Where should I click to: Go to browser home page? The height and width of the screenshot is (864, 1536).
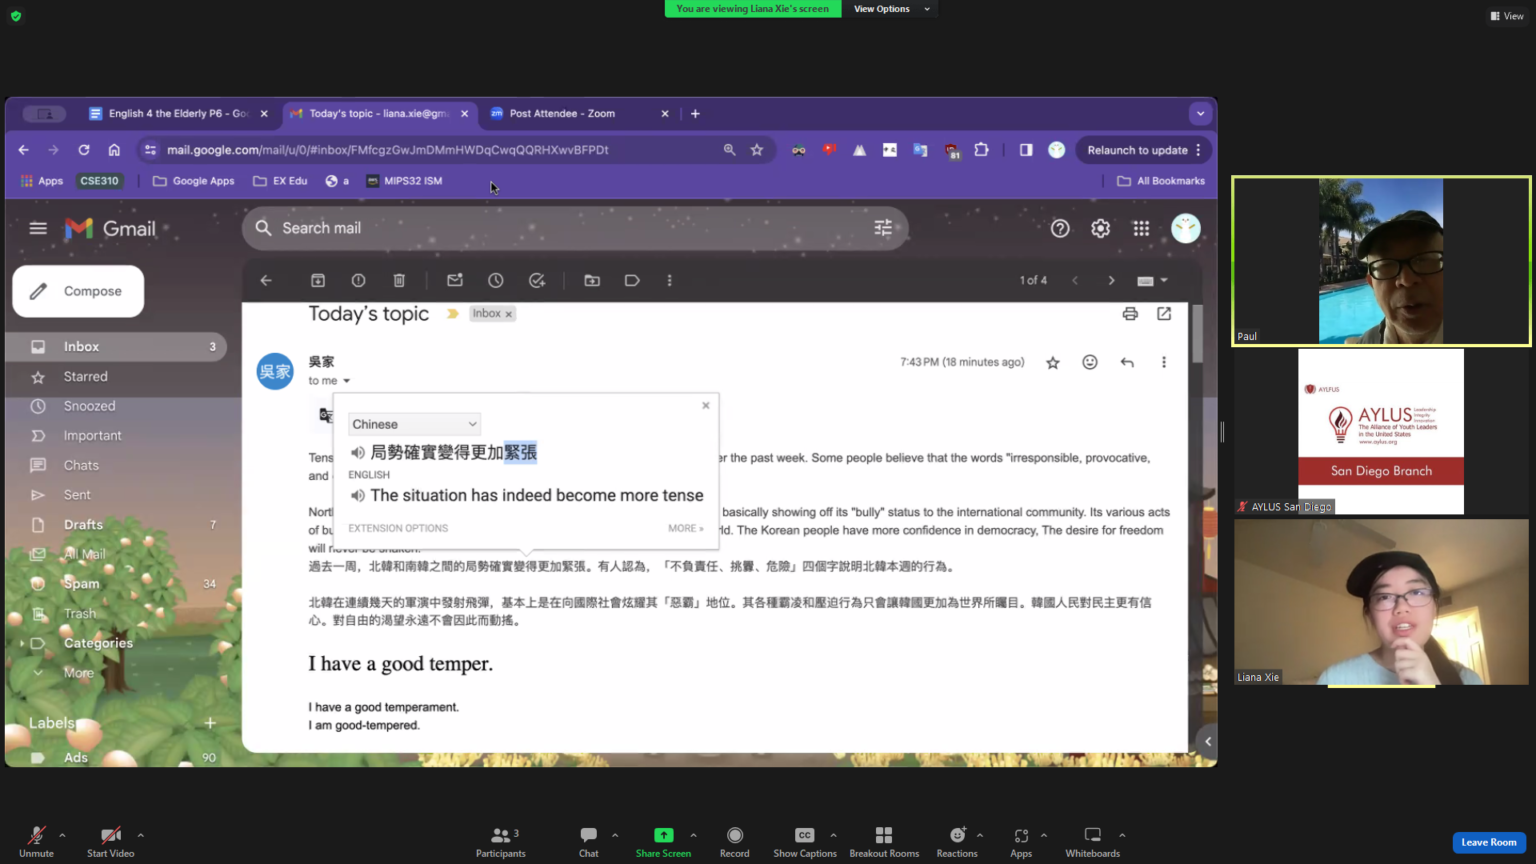click(x=114, y=150)
